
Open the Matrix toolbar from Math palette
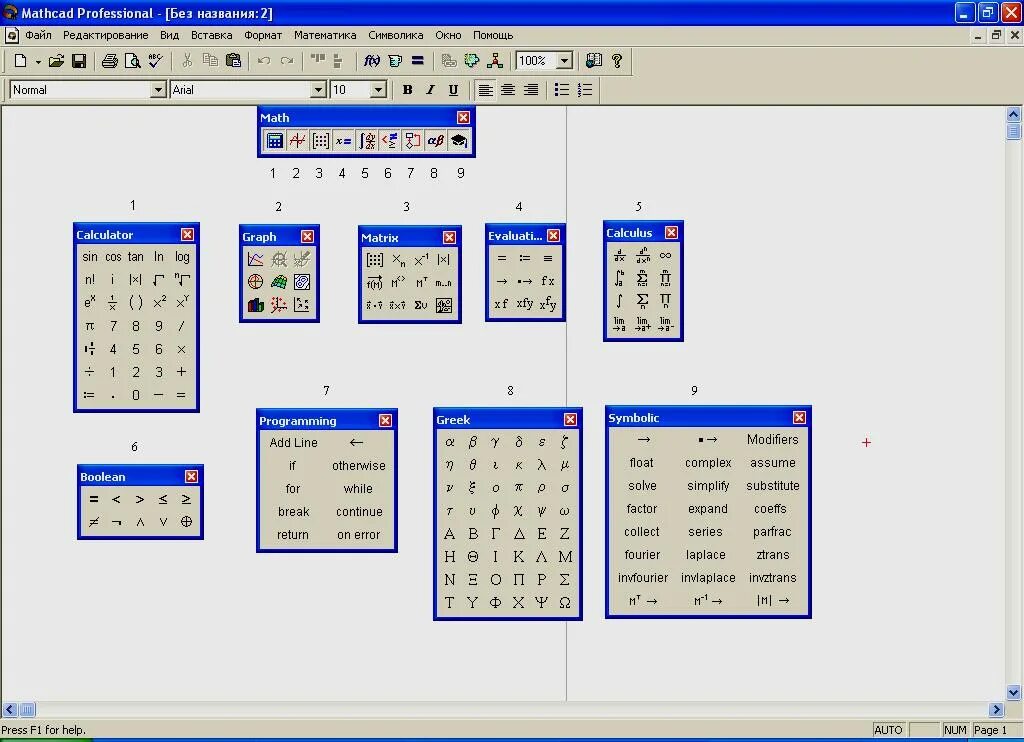click(x=321, y=140)
